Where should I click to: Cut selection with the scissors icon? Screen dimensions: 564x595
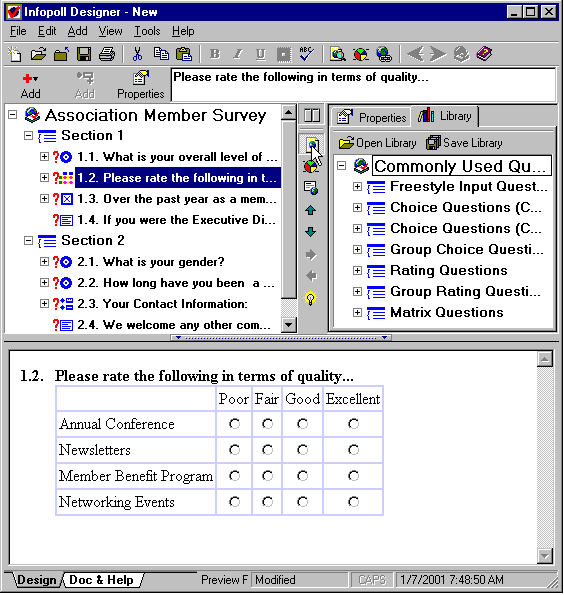[x=137, y=54]
